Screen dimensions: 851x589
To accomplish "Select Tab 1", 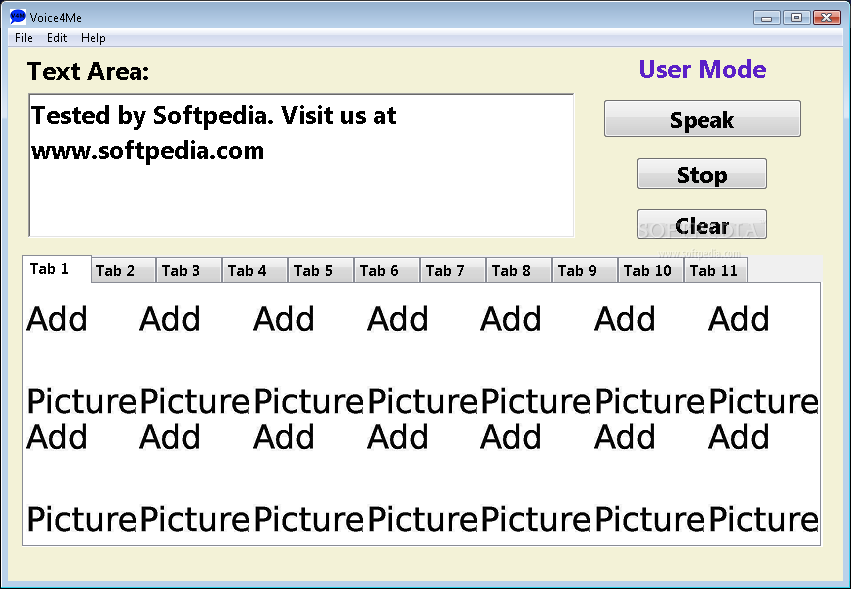I will 56,269.
